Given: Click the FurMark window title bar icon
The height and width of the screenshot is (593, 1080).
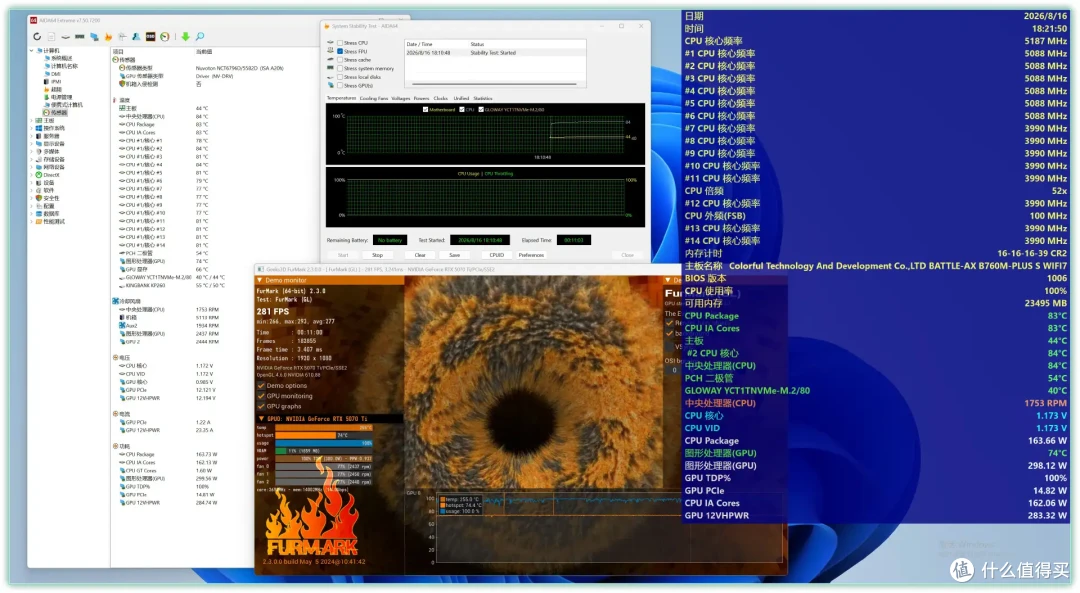Looking at the screenshot, I should click(260, 269).
